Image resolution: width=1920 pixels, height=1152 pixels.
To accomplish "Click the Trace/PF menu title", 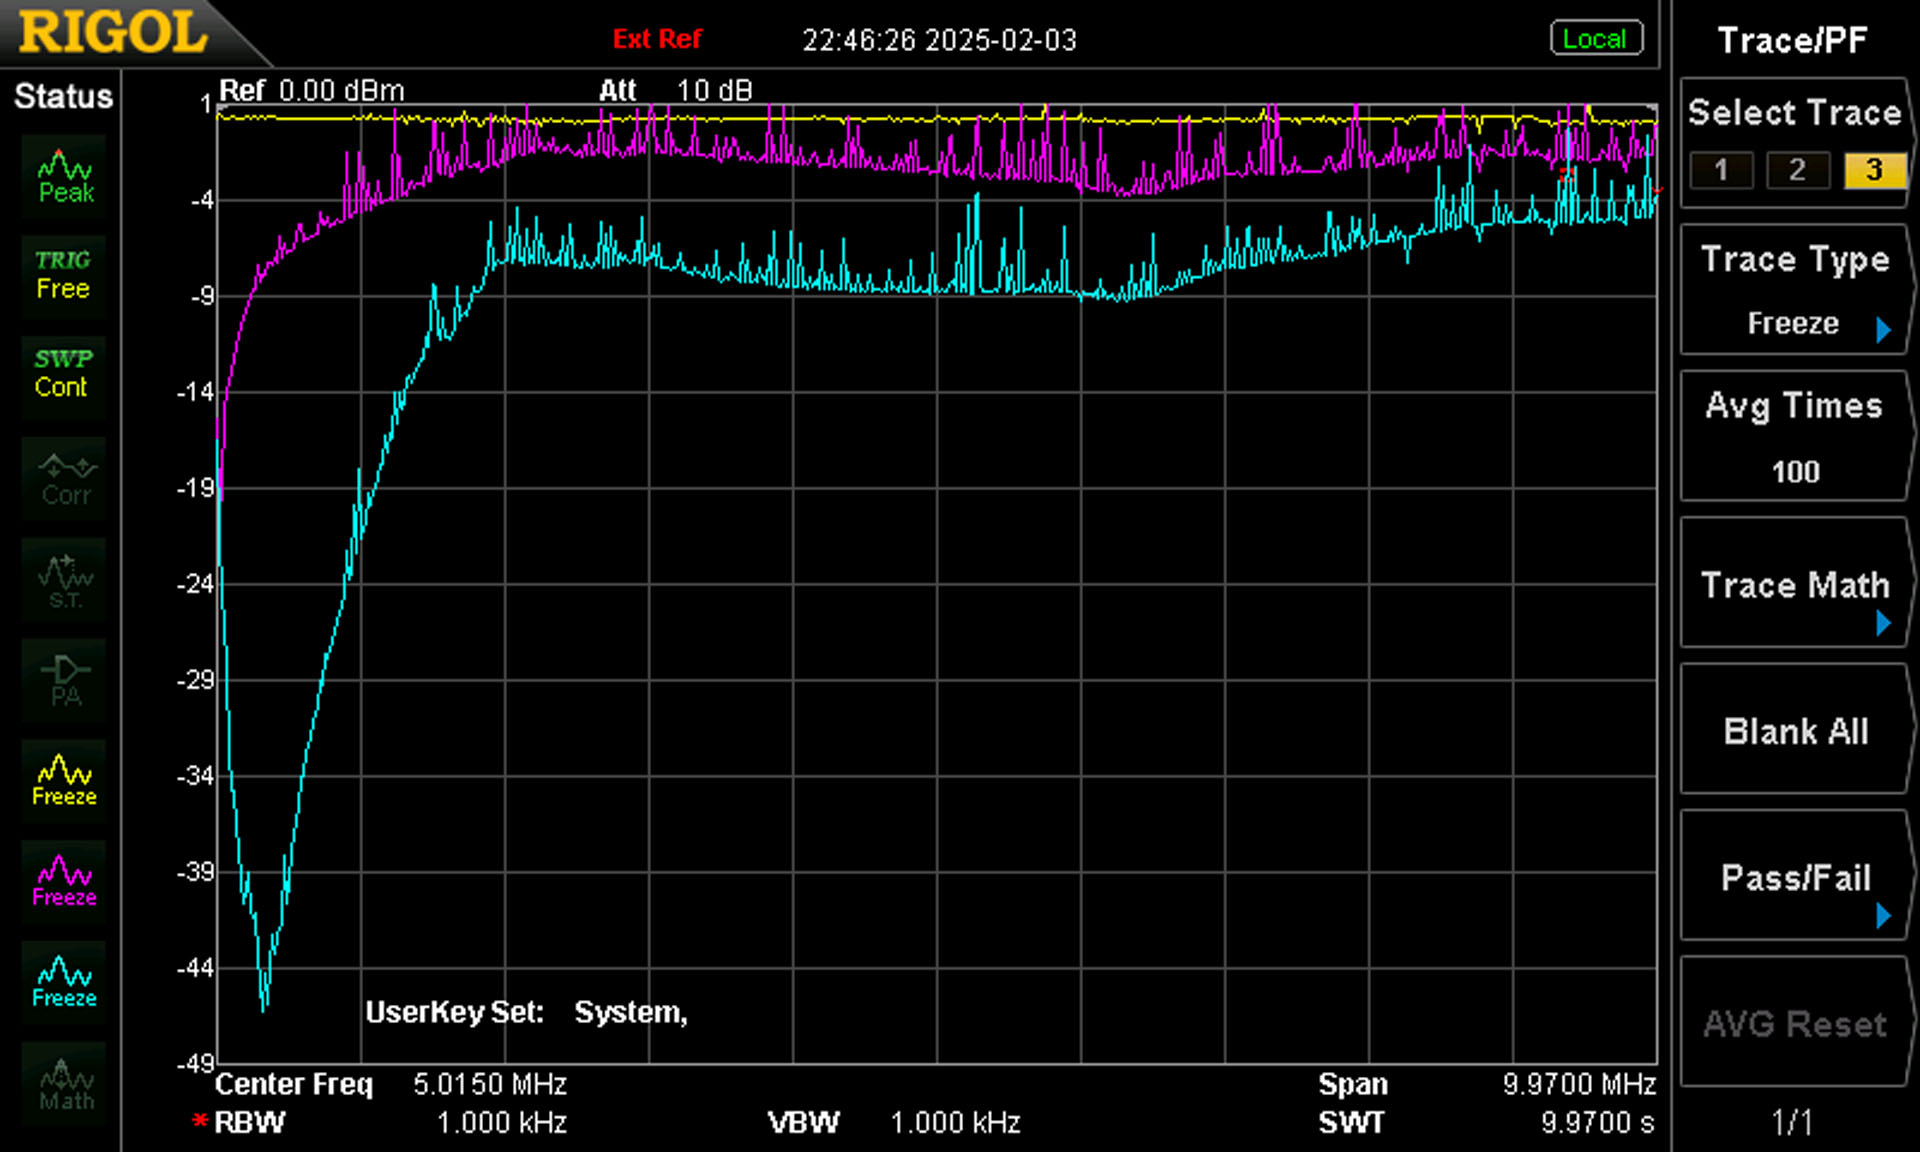I will 1792,40.
